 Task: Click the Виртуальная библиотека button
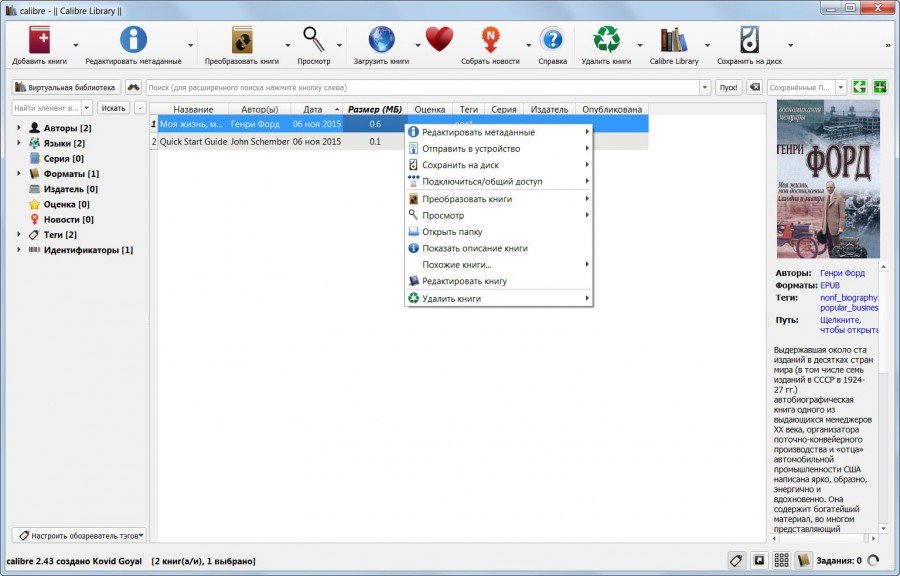coord(66,87)
